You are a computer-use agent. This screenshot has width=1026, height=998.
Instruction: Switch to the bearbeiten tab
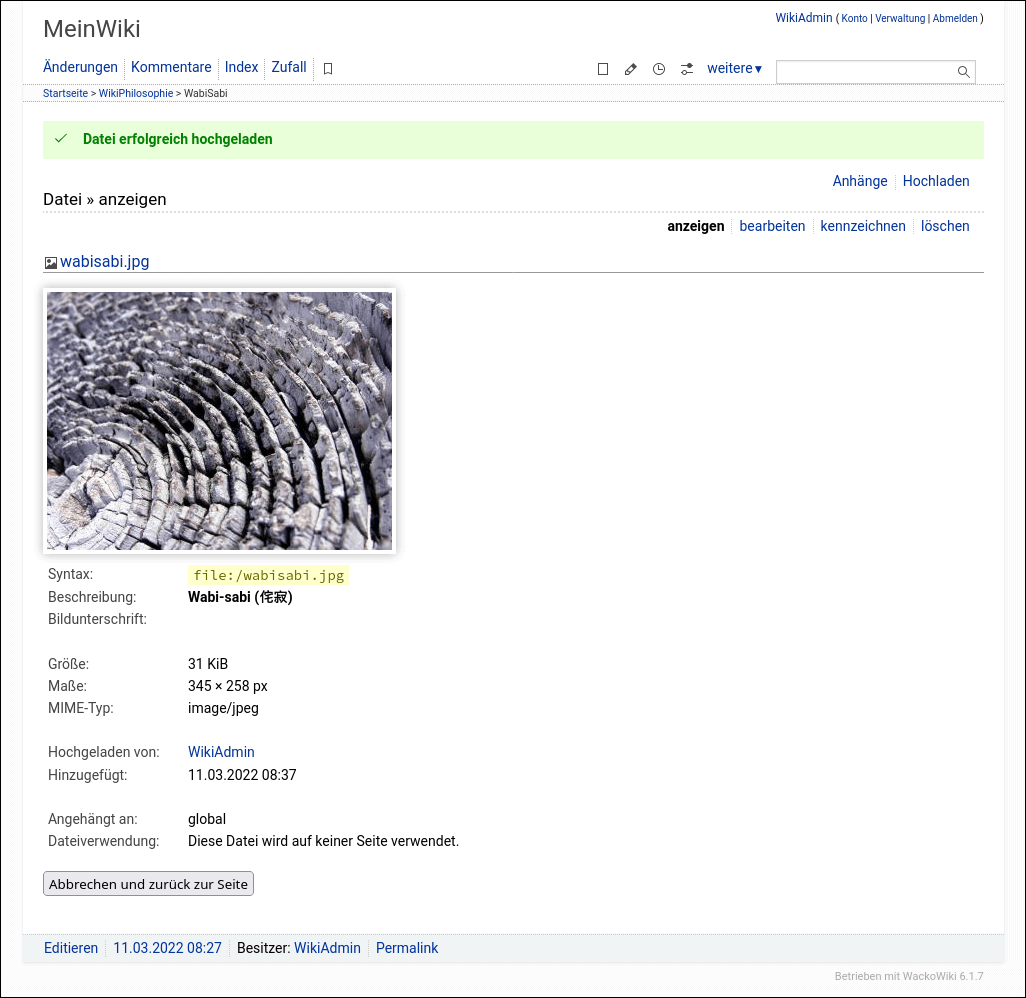(772, 226)
